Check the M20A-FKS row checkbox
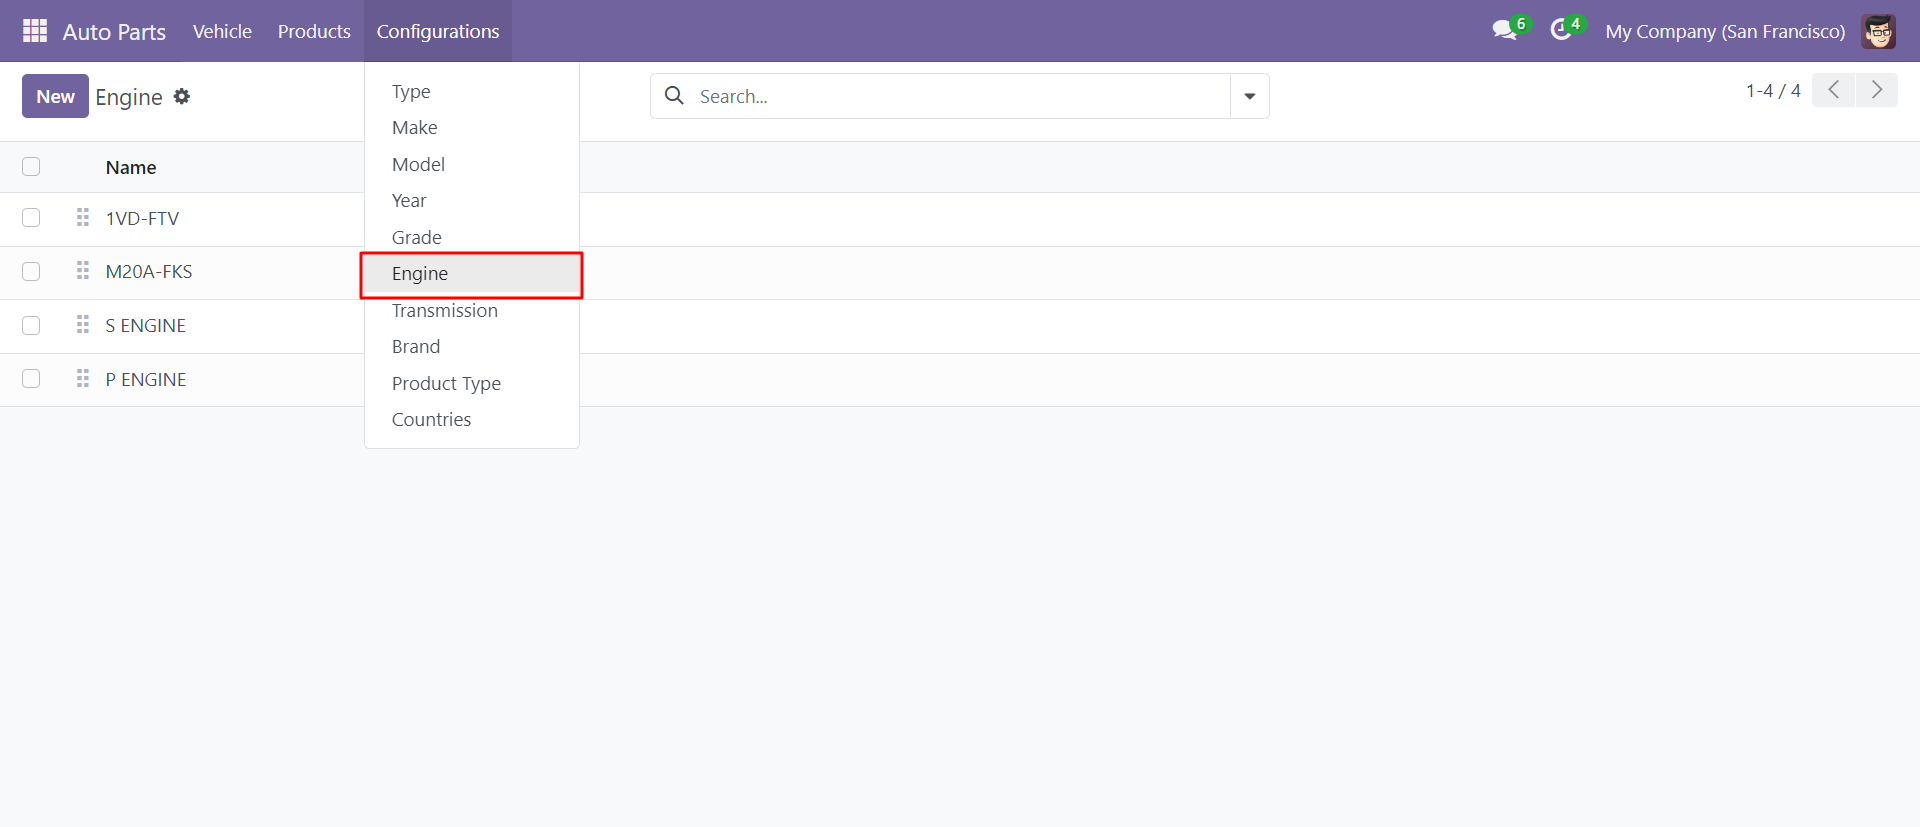The width and height of the screenshot is (1920, 827). [31, 272]
